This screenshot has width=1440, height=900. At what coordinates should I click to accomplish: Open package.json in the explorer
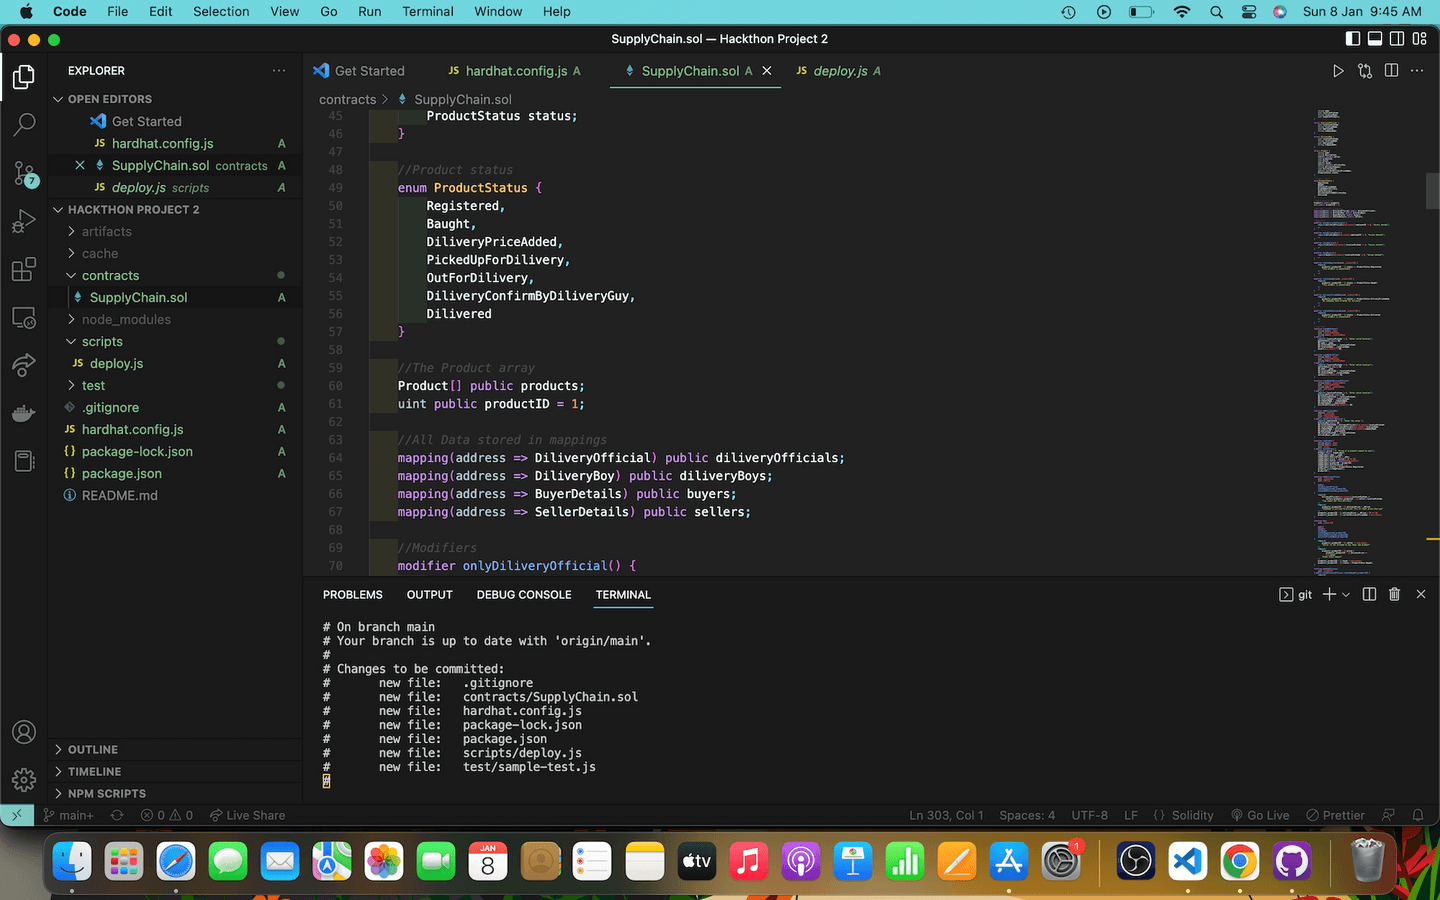pos(121,473)
